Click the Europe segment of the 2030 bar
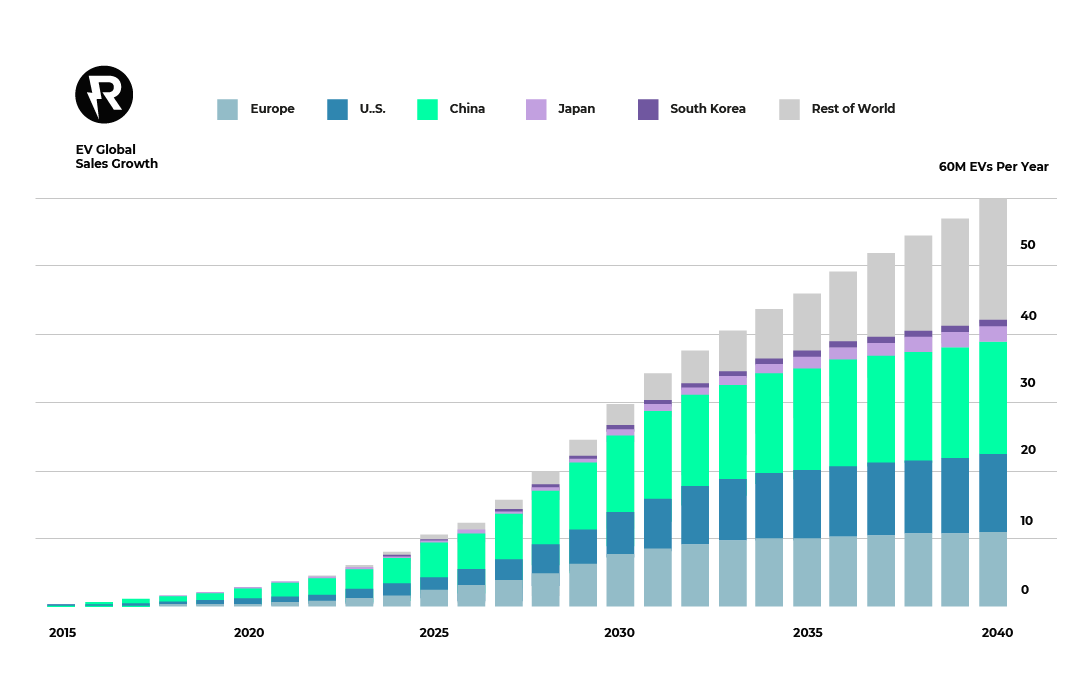Image resolution: width=1080 pixels, height=686 pixels. 620,580
